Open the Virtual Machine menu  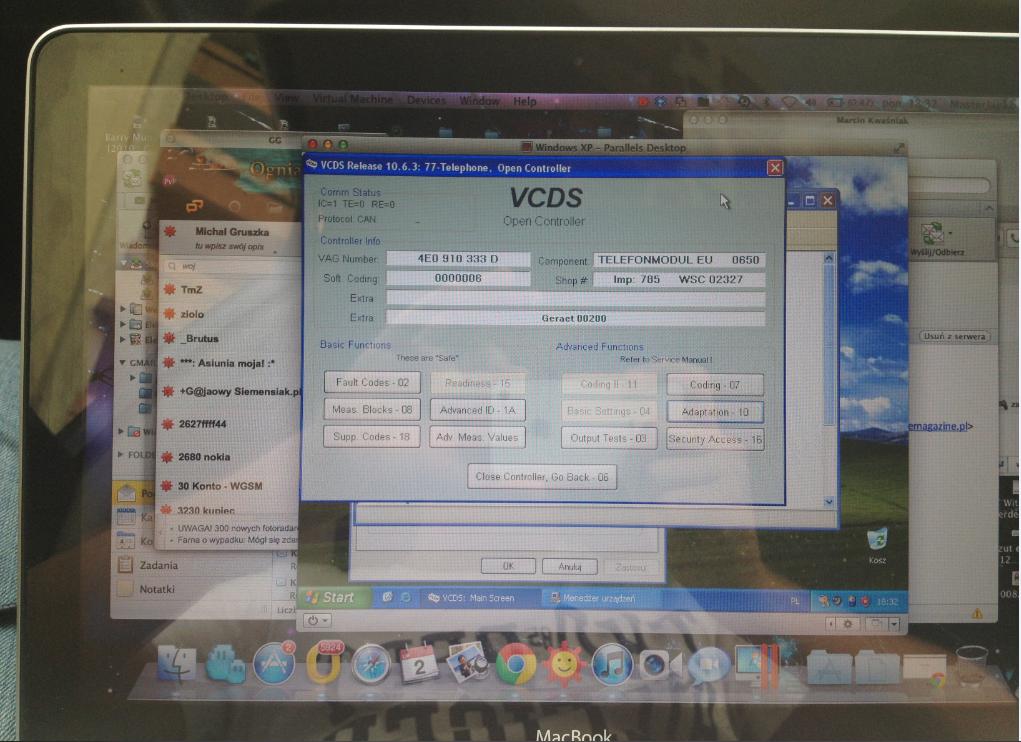click(353, 99)
